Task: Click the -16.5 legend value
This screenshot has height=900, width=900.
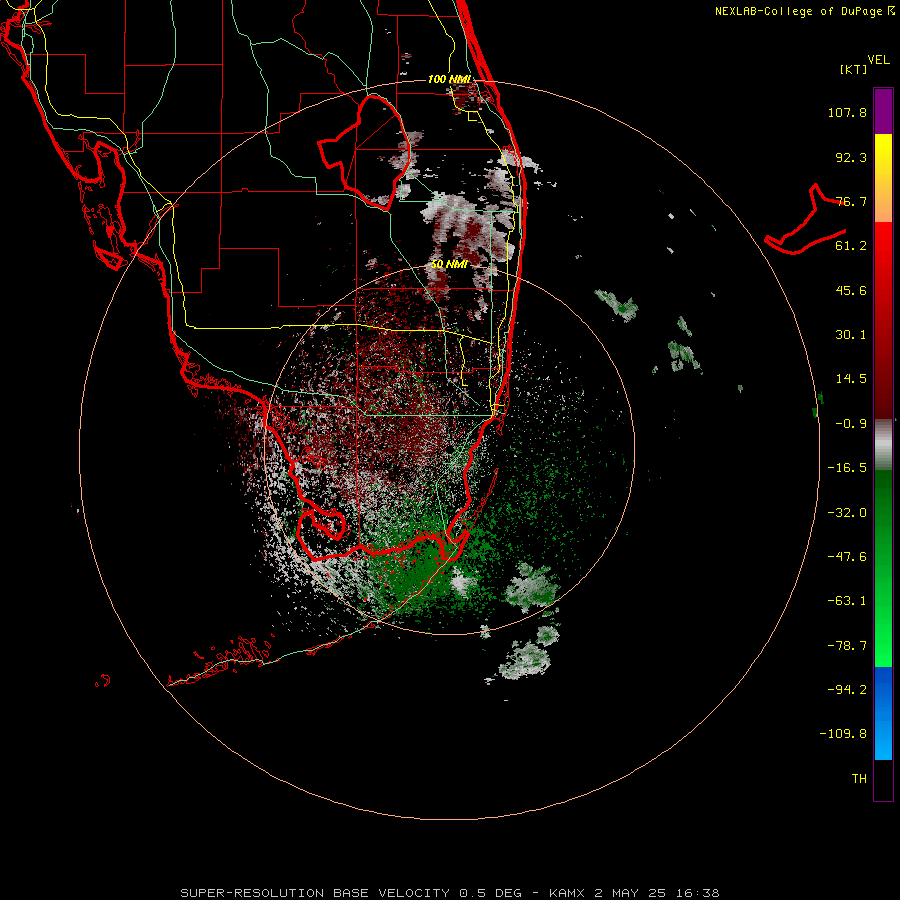Action: 847,468
